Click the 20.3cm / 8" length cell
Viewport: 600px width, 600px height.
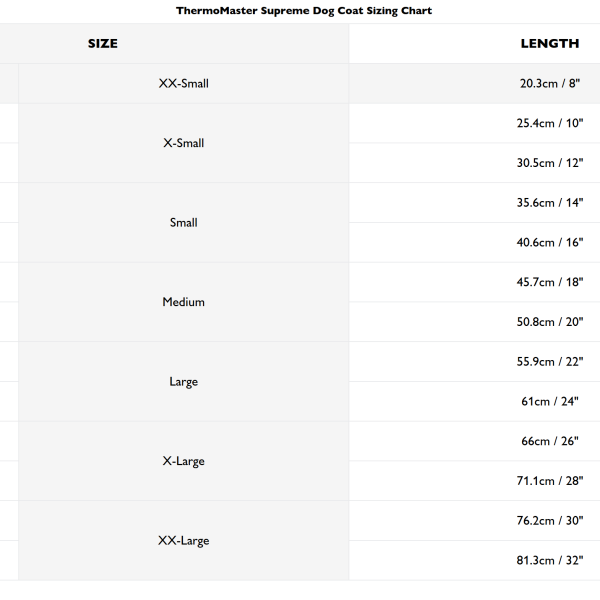pos(549,84)
